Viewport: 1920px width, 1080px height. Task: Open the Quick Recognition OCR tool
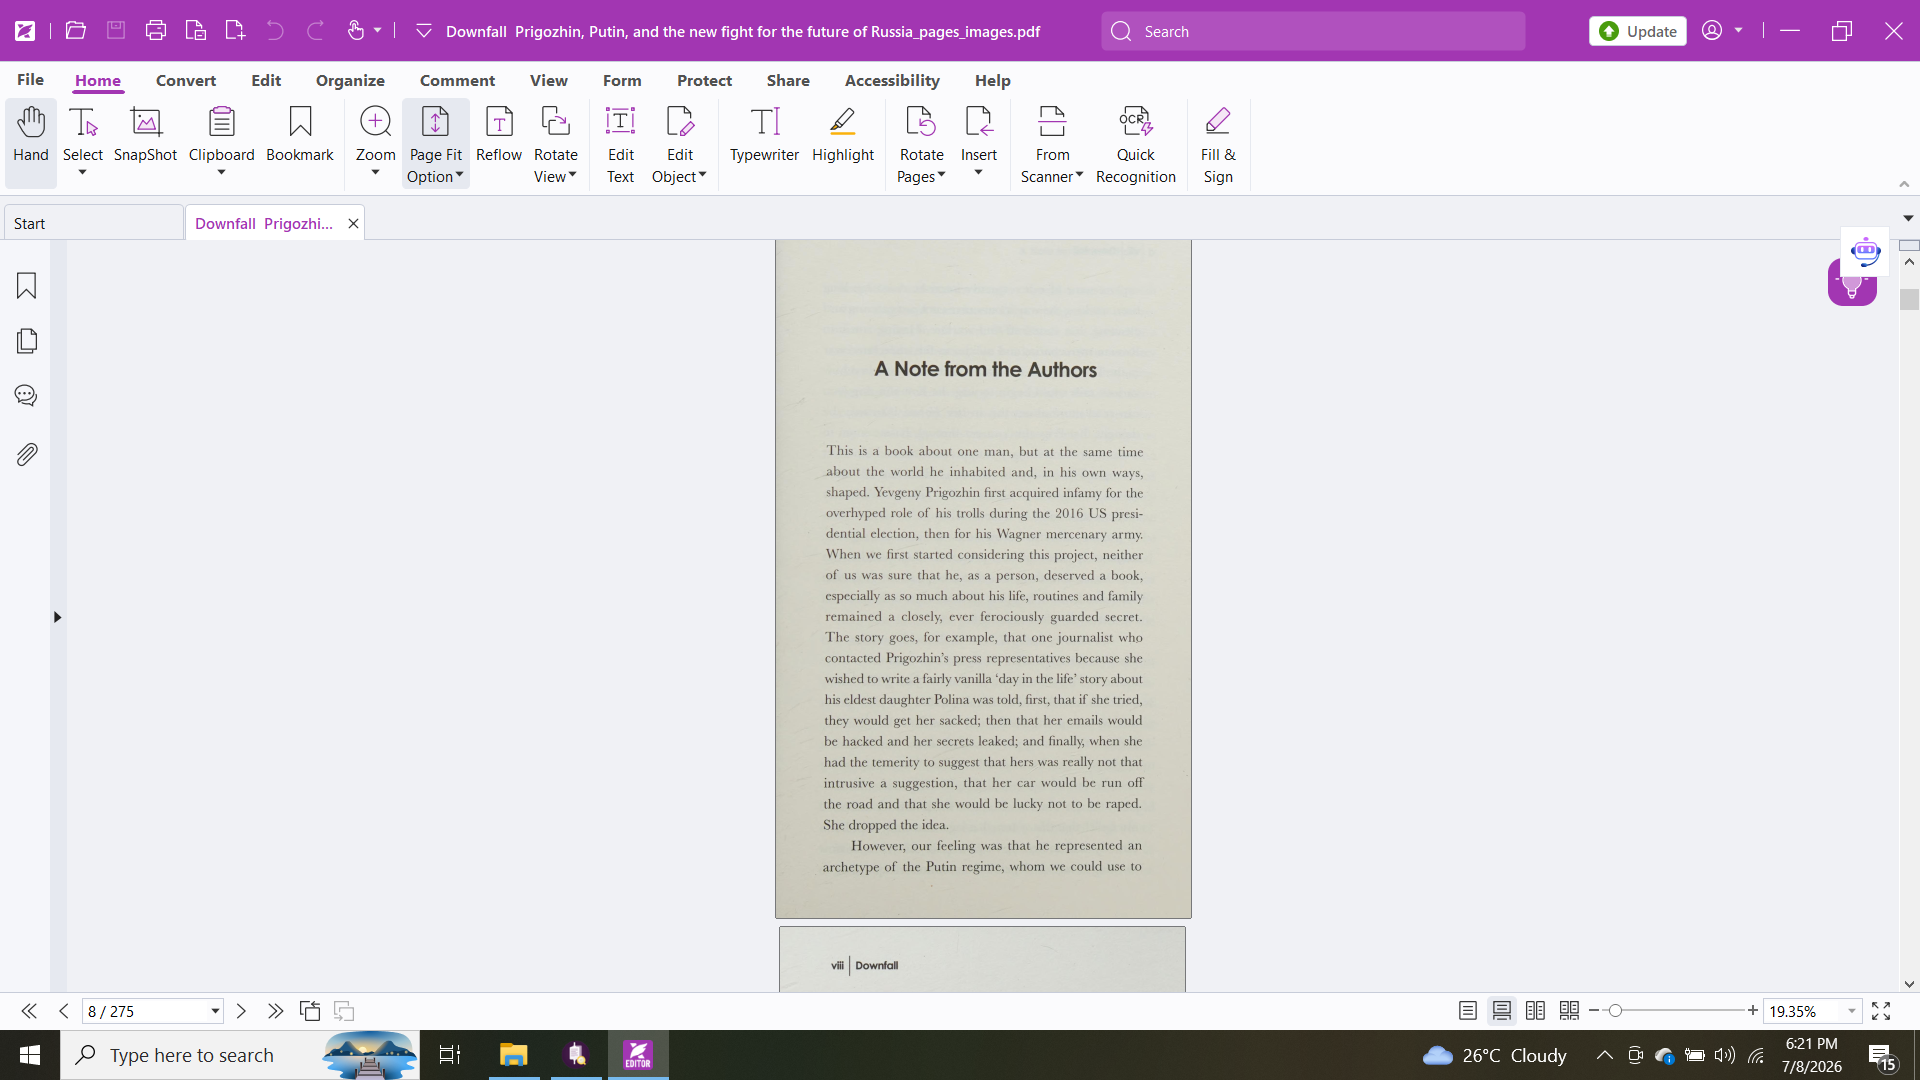(1135, 145)
